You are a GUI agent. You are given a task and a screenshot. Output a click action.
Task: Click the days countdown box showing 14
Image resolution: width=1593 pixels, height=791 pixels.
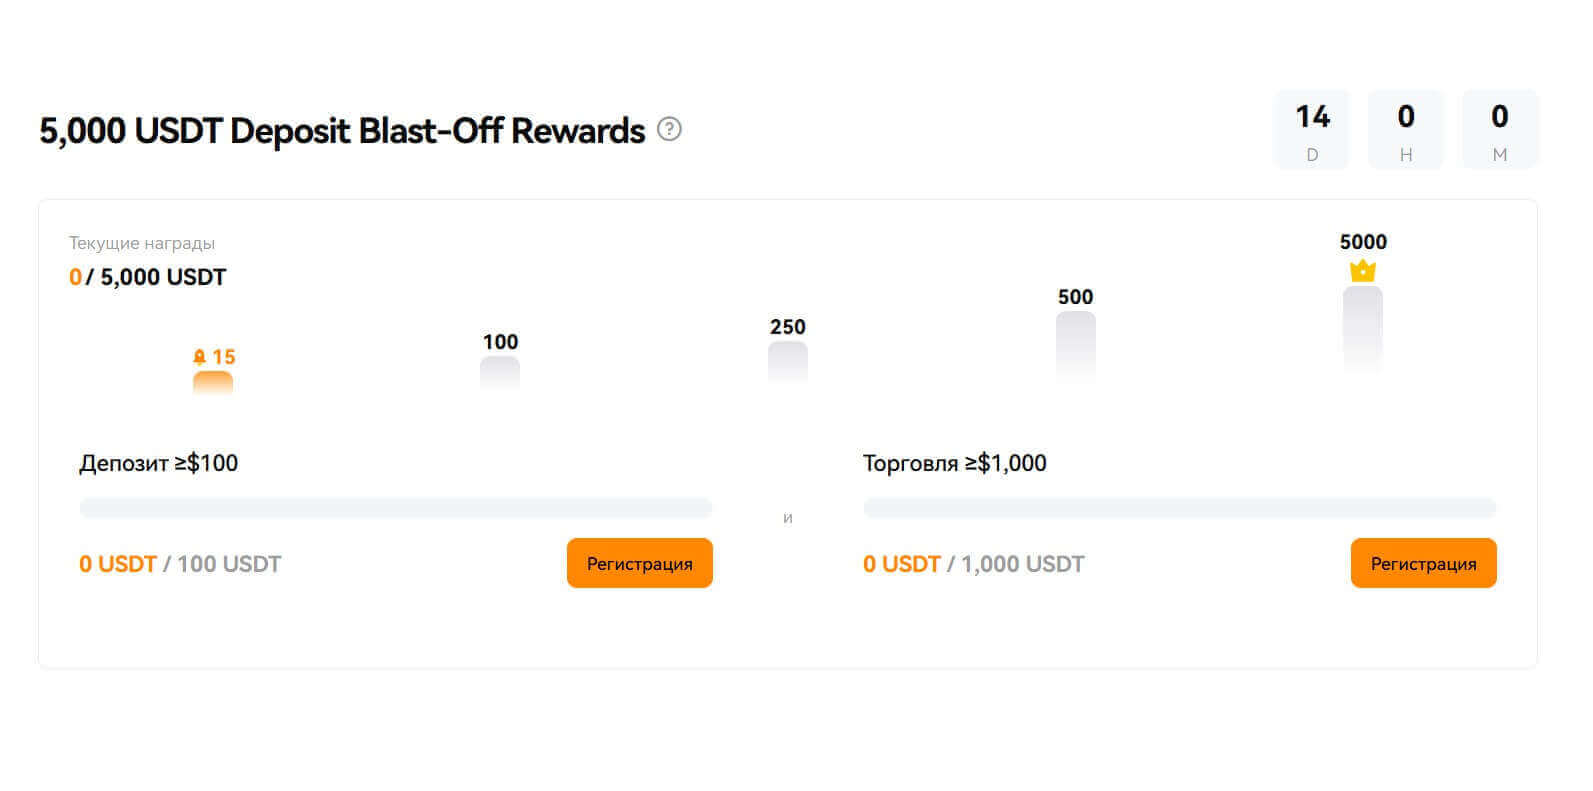click(x=1312, y=130)
